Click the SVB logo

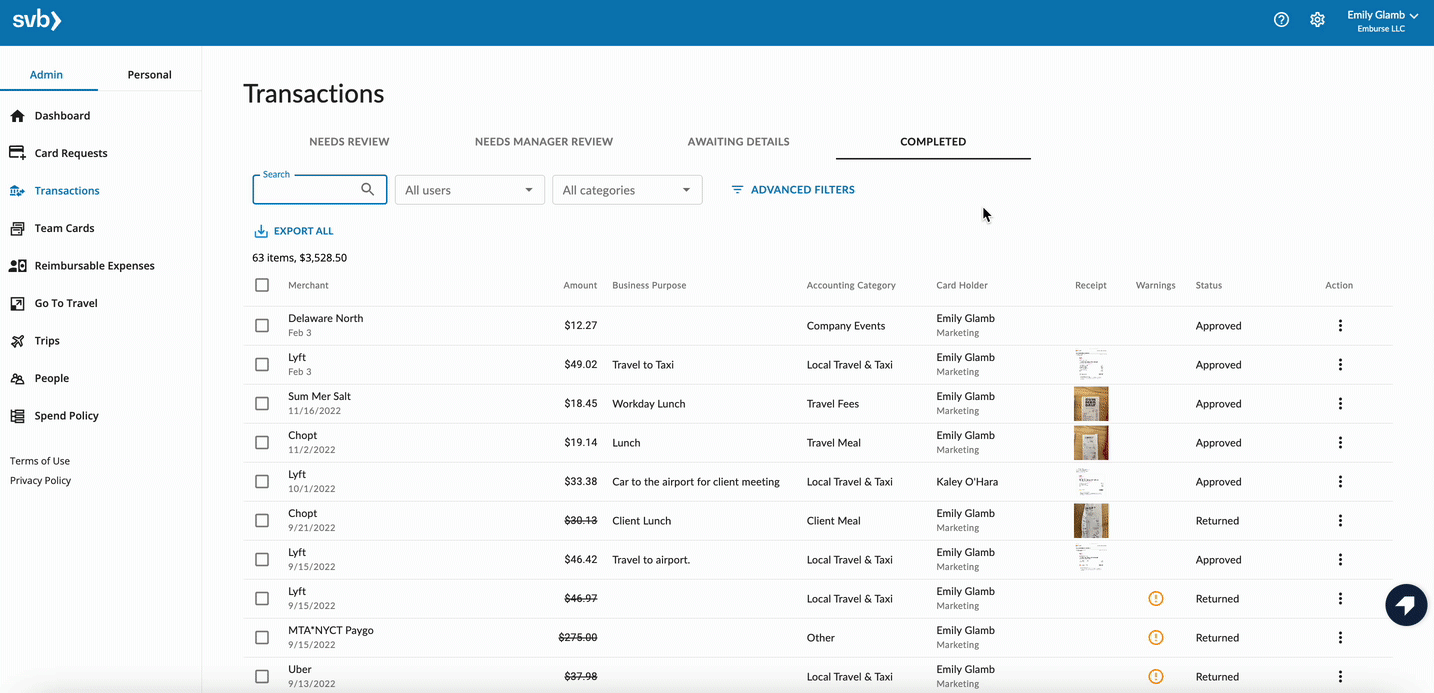36,20
